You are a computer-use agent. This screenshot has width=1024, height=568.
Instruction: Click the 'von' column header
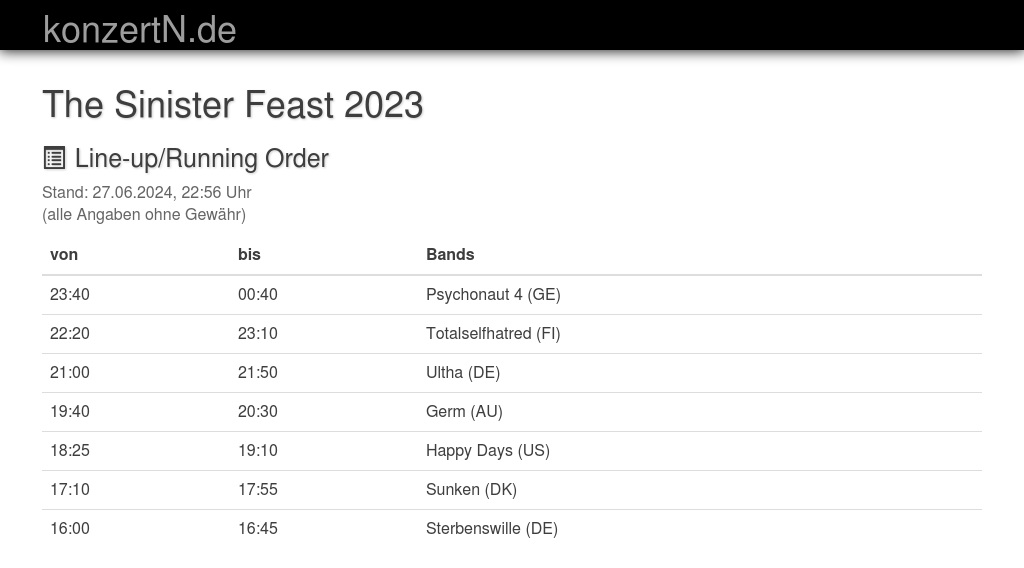pyautogui.click(x=64, y=254)
